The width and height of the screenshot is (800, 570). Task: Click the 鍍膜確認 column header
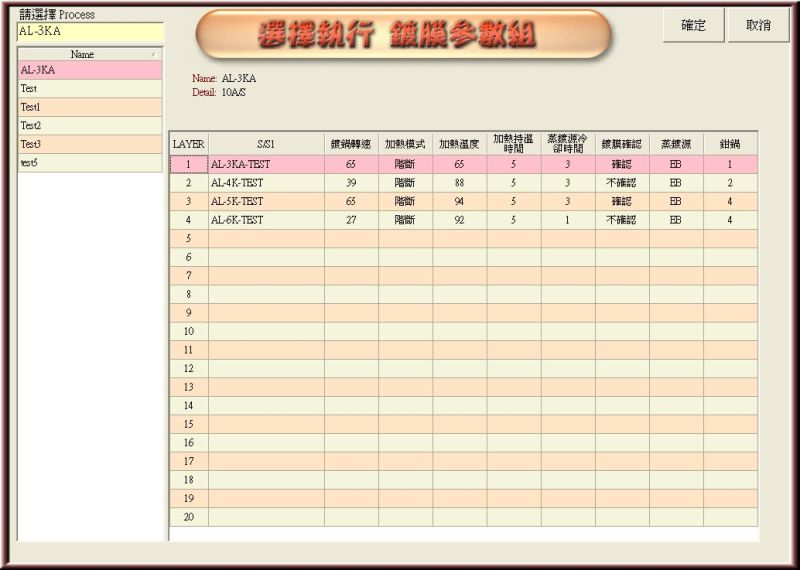pyautogui.click(x=621, y=144)
